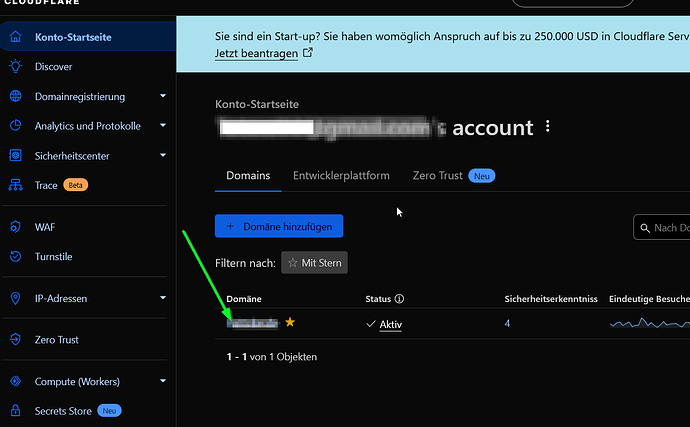Click the Beta badge next to Trace
This screenshot has height=427, width=690.
[75, 185]
